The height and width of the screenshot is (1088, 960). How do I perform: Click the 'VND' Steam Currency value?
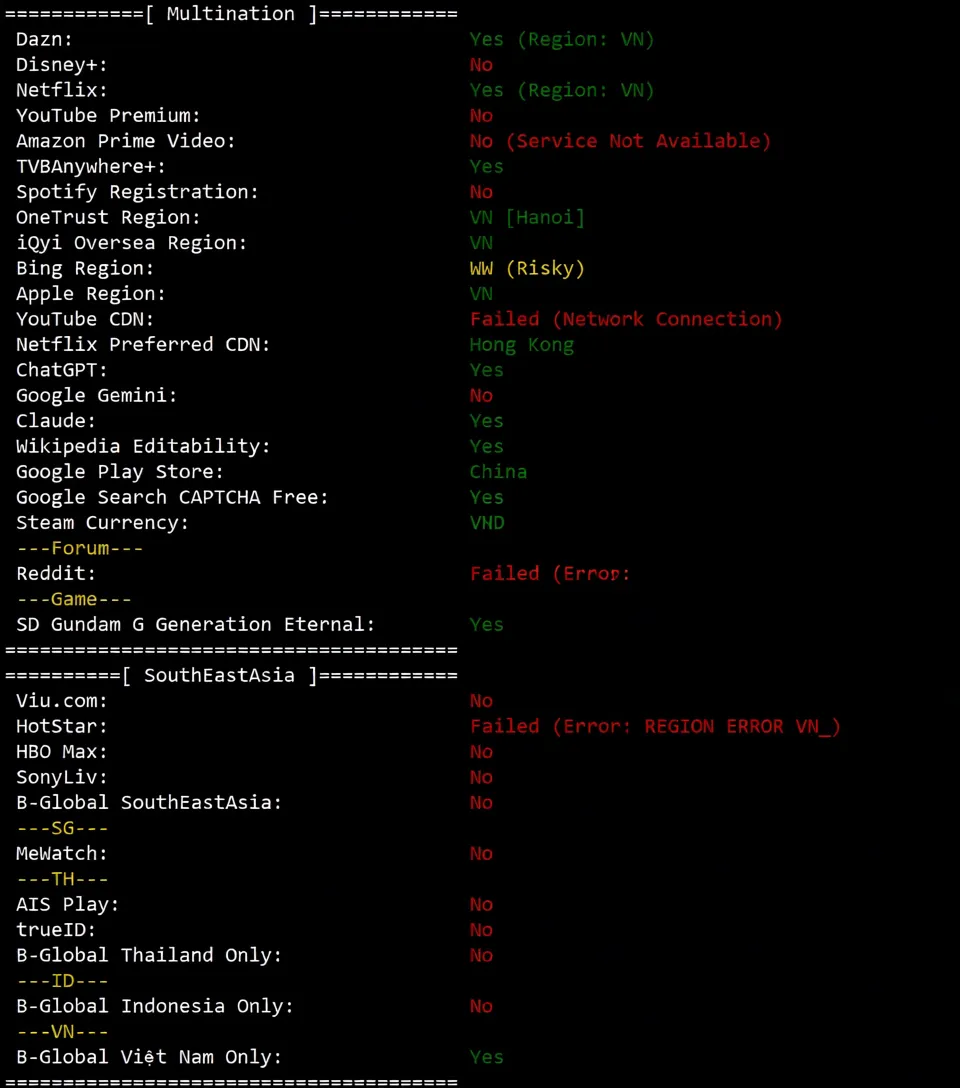point(487,523)
